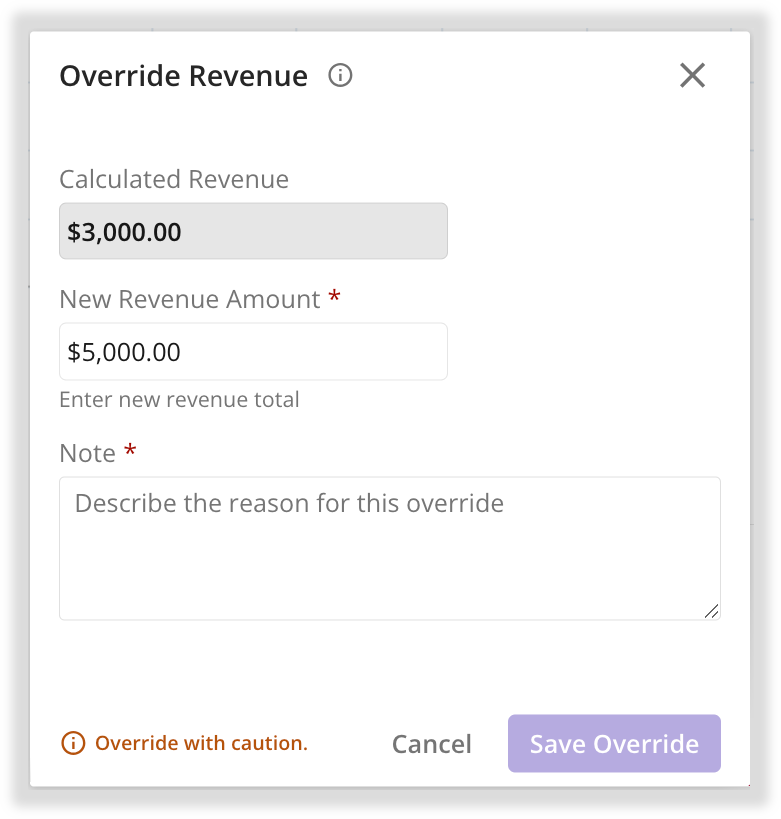
Task: Click the X to dismiss the dialog
Action: point(692,75)
